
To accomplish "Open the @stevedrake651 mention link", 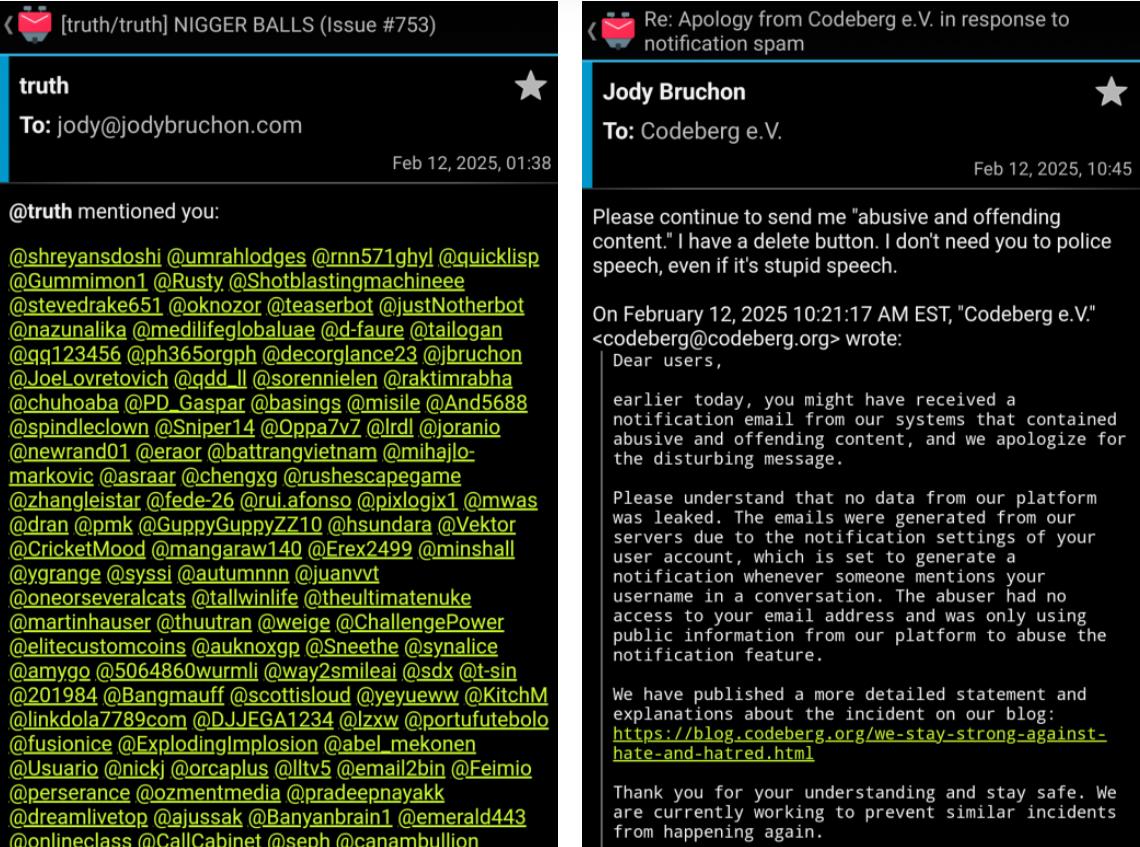I will (x=85, y=305).
